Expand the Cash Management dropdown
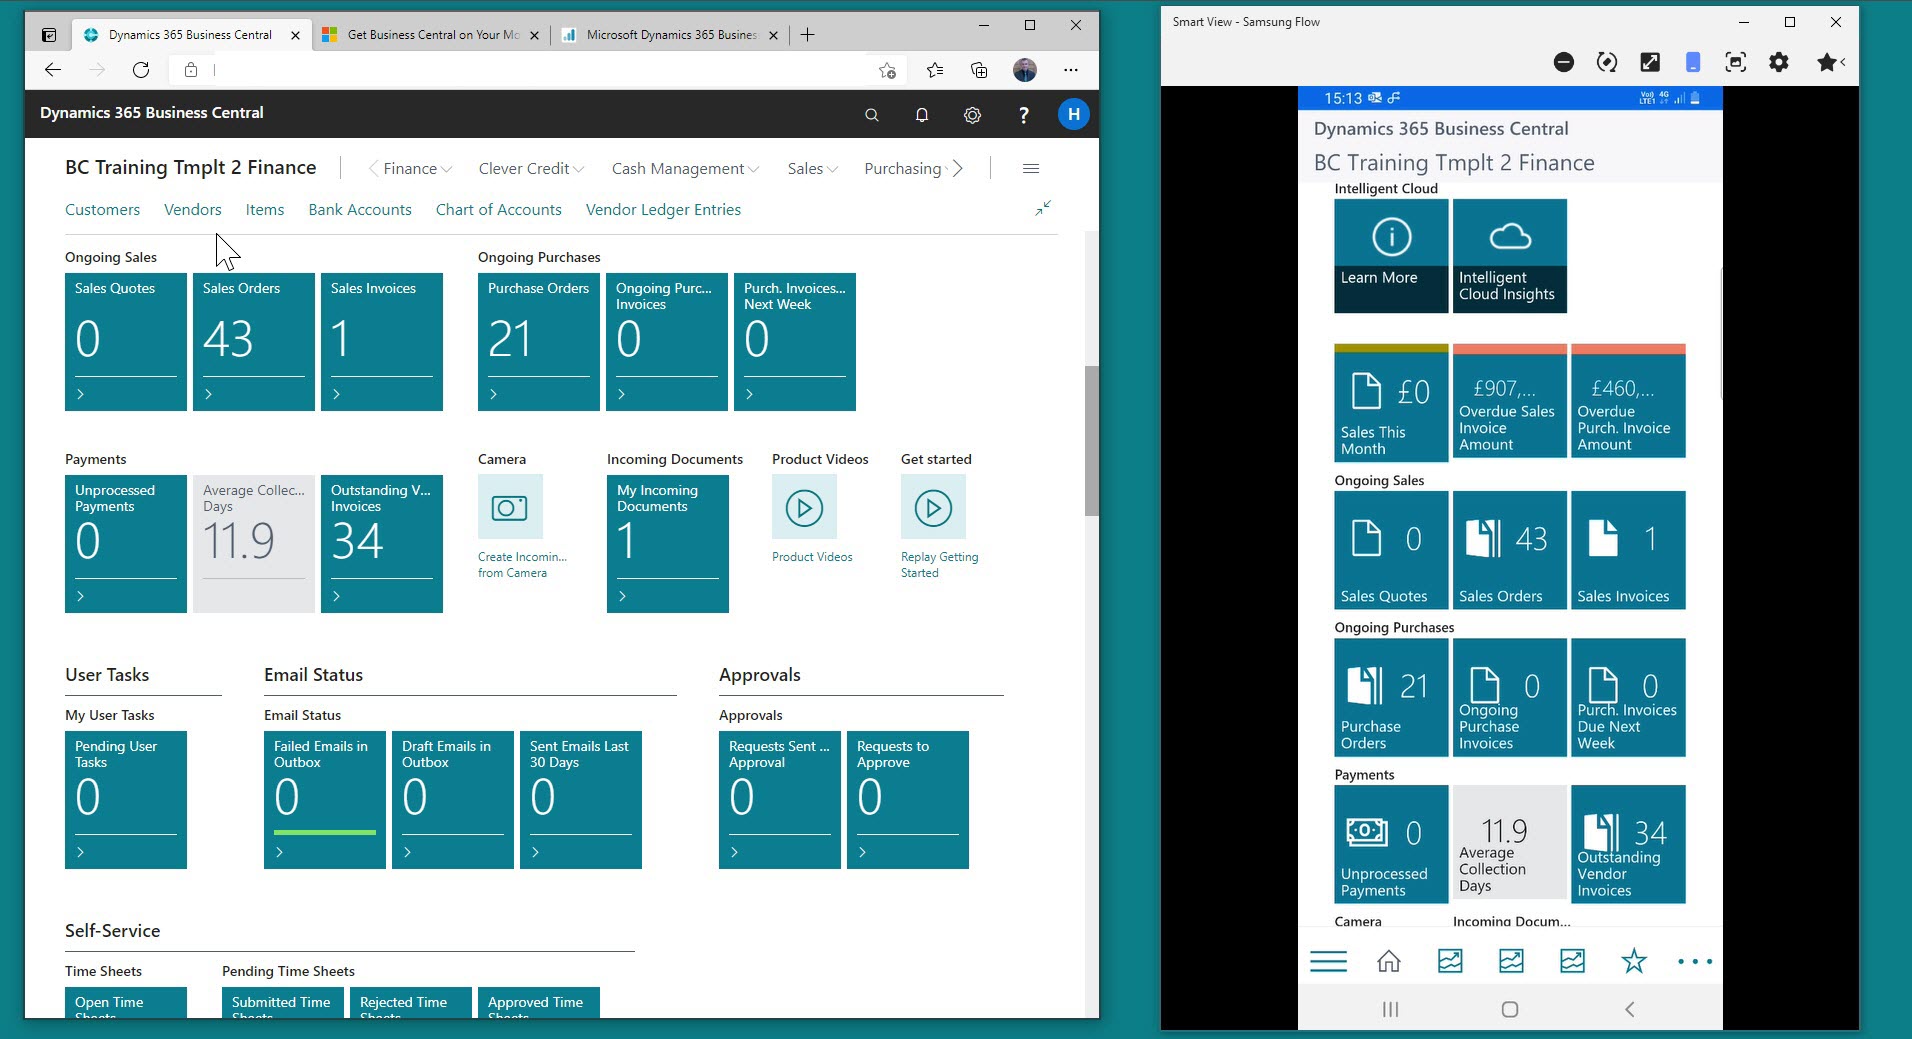Viewport: 1912px width, 1039px height. [685, 168]
